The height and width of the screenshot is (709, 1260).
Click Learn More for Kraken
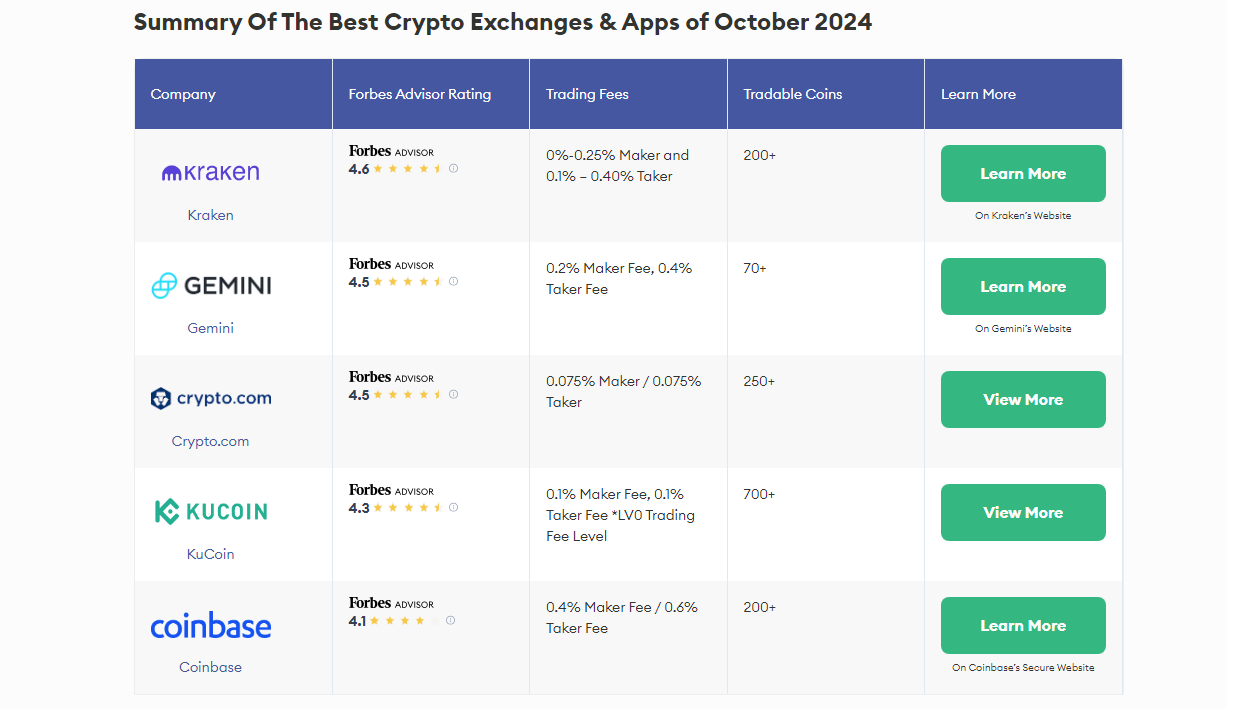[1023, 173]
